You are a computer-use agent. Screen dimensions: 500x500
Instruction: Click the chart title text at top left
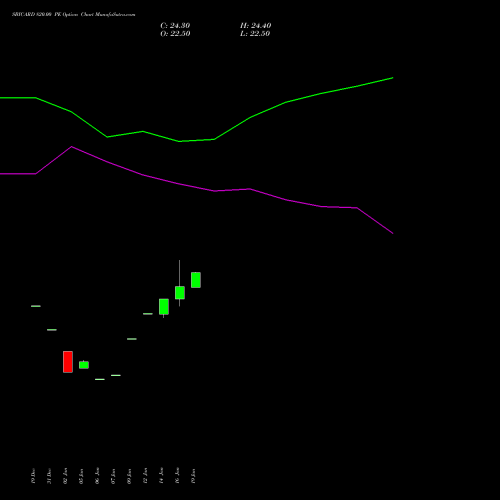coord(74,14)
